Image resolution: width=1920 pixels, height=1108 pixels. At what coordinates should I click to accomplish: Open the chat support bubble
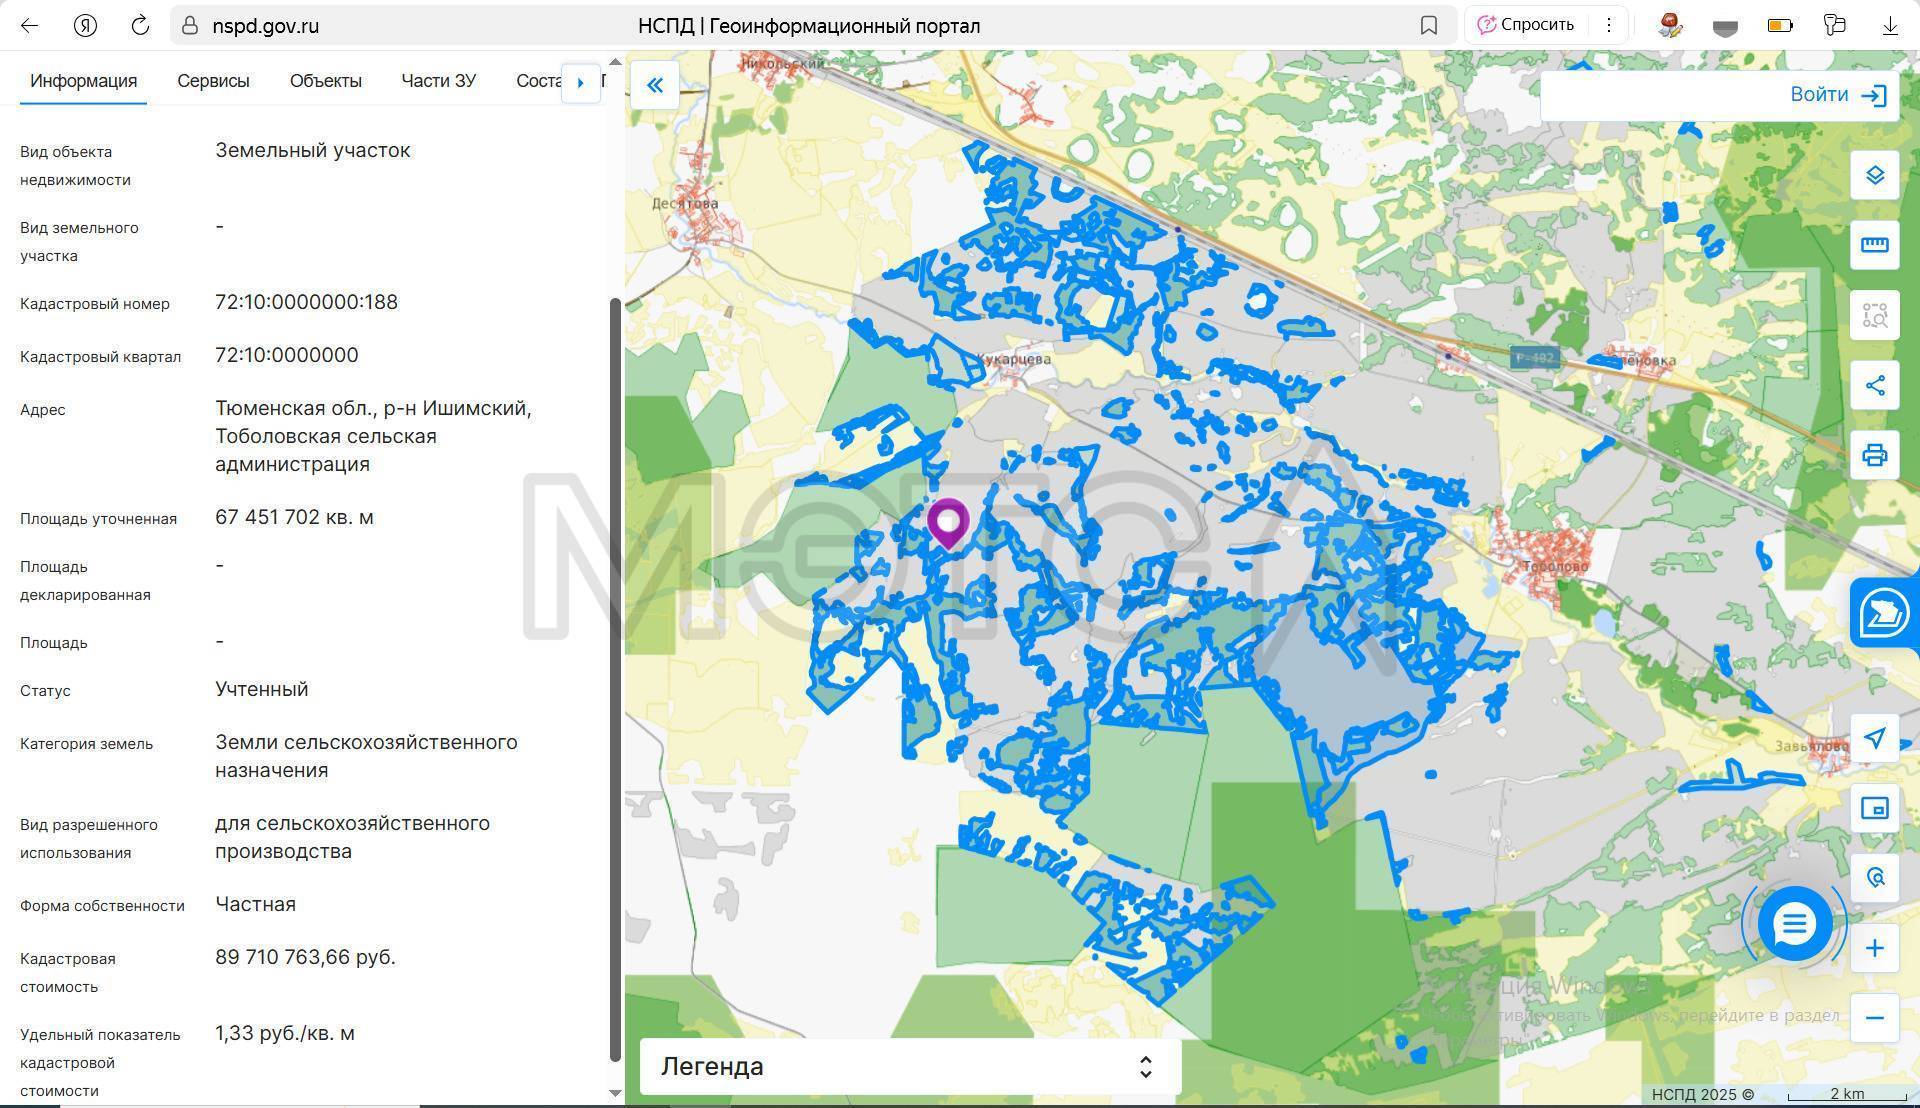[x=1794, y=924]
